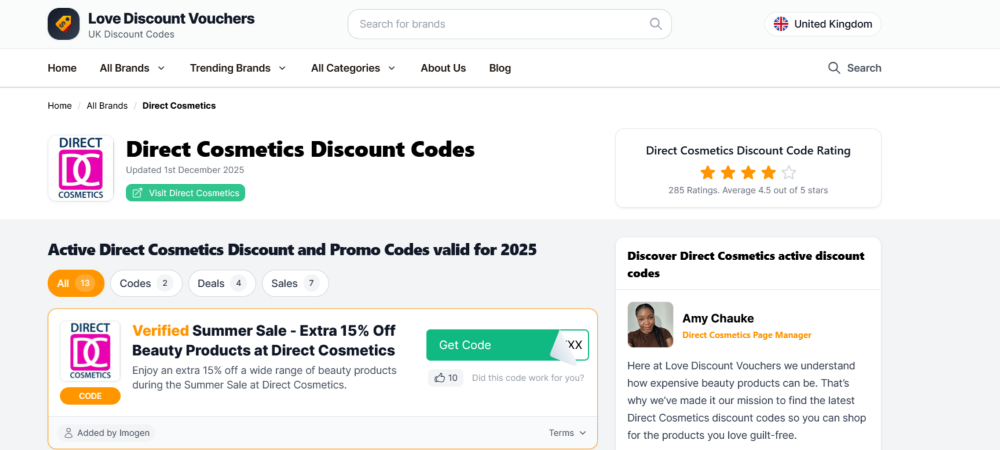Click the thumbs up icon on Summer Sale offer
Screen dimensions: 1000x450
[x=439, y=378]
